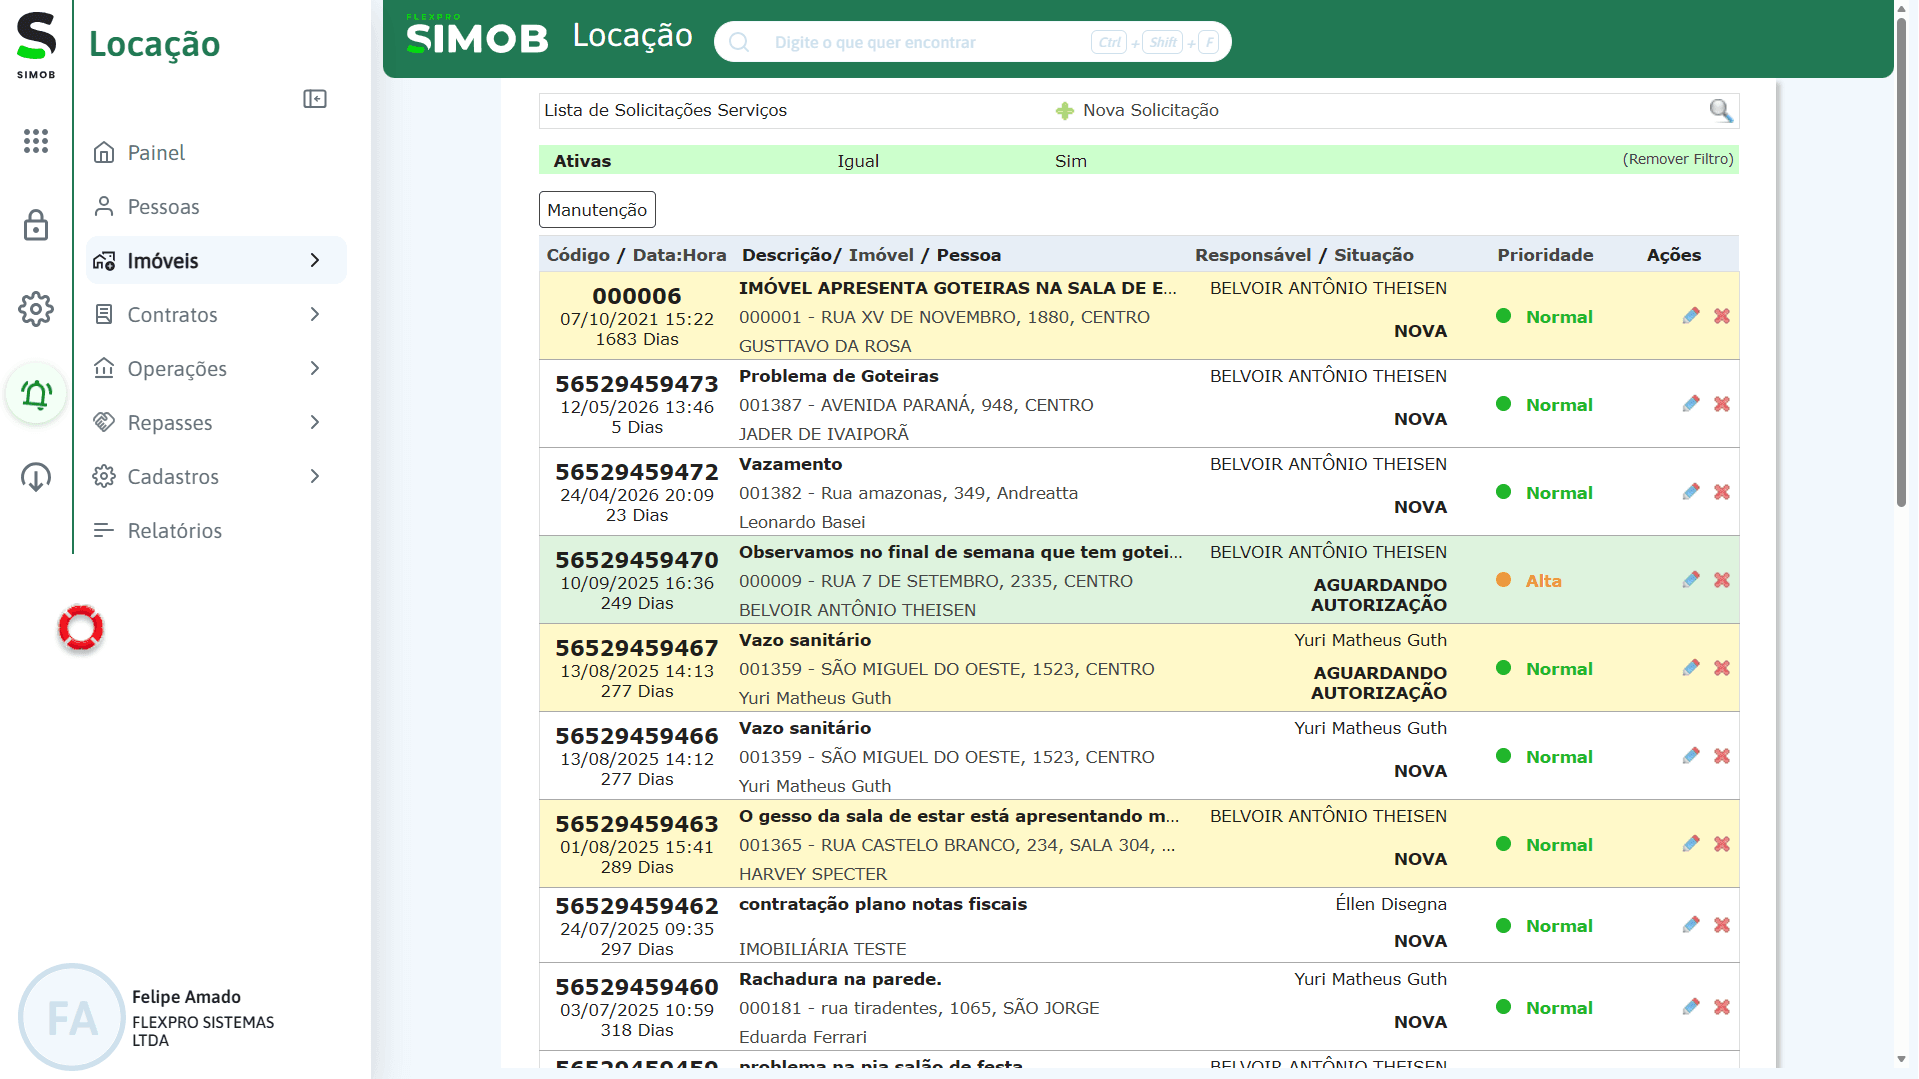Open the Pessoas menu item

tap(216, 207)
